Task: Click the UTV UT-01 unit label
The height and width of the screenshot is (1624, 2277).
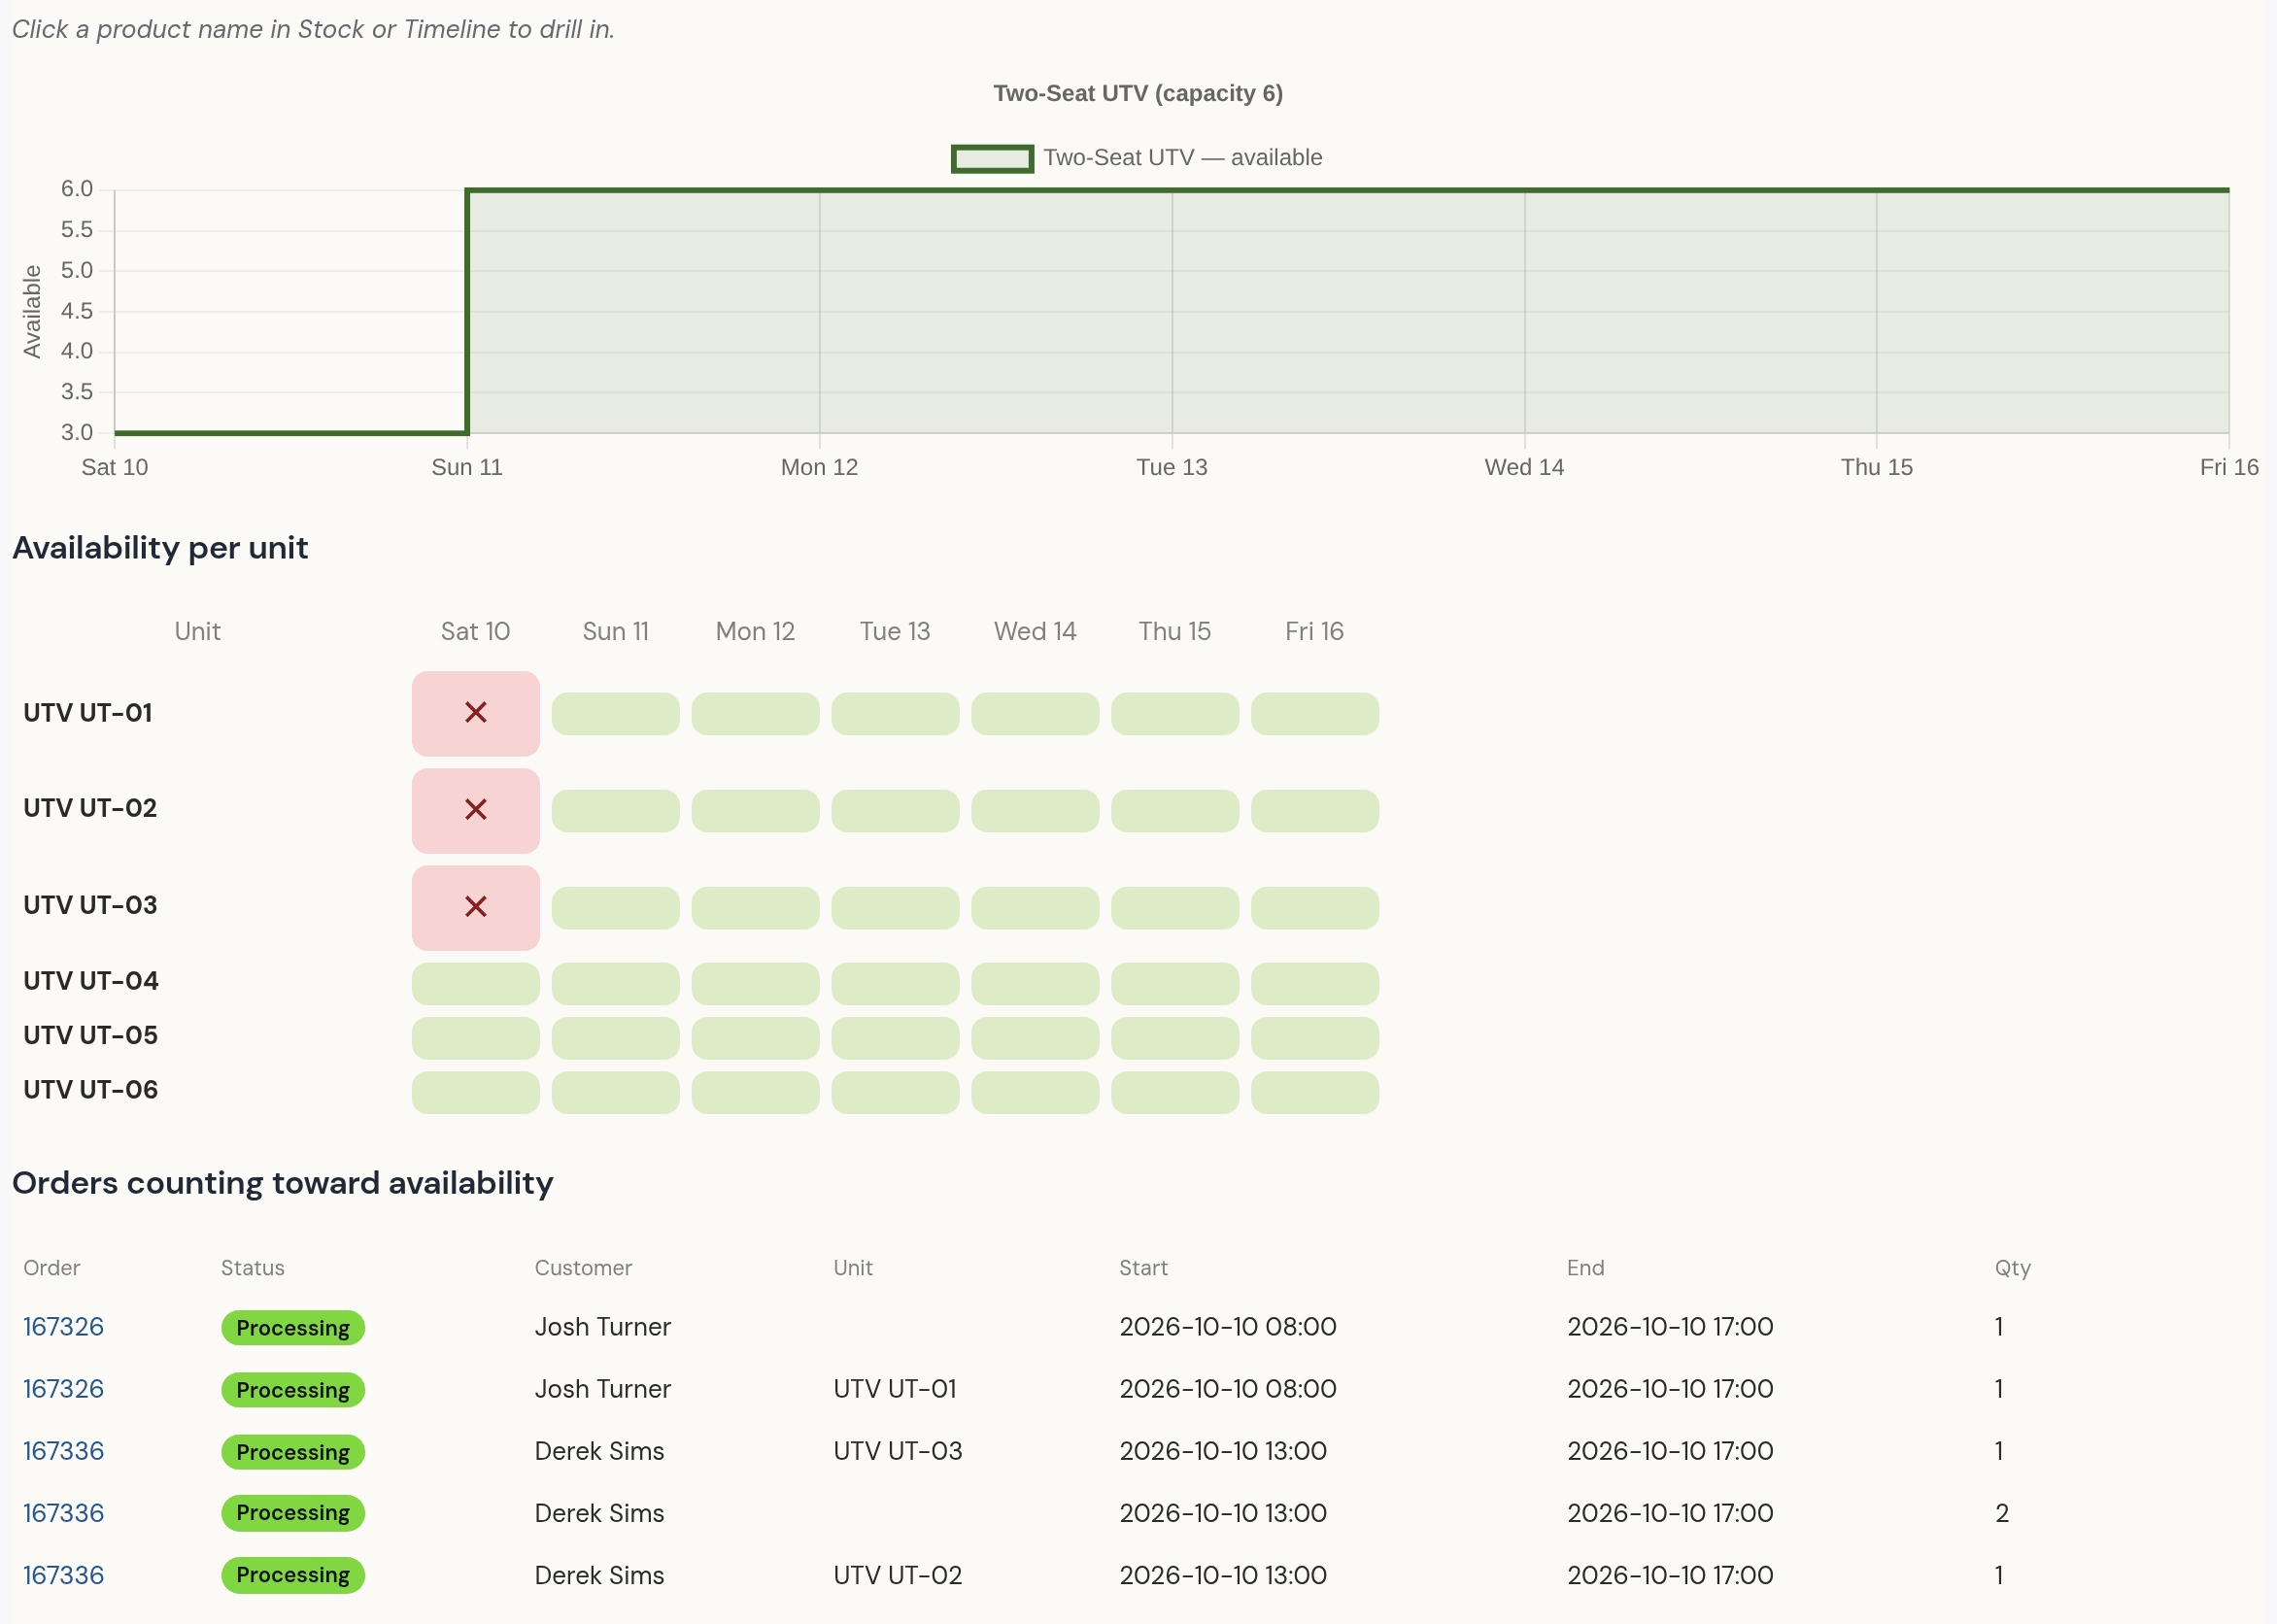Action: point(88,713)
